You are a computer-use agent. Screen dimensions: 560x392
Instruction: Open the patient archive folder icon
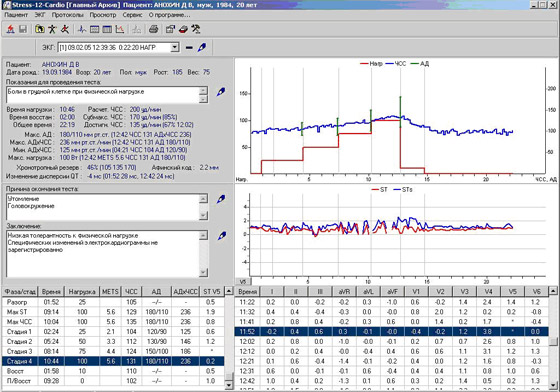[40, 29]
